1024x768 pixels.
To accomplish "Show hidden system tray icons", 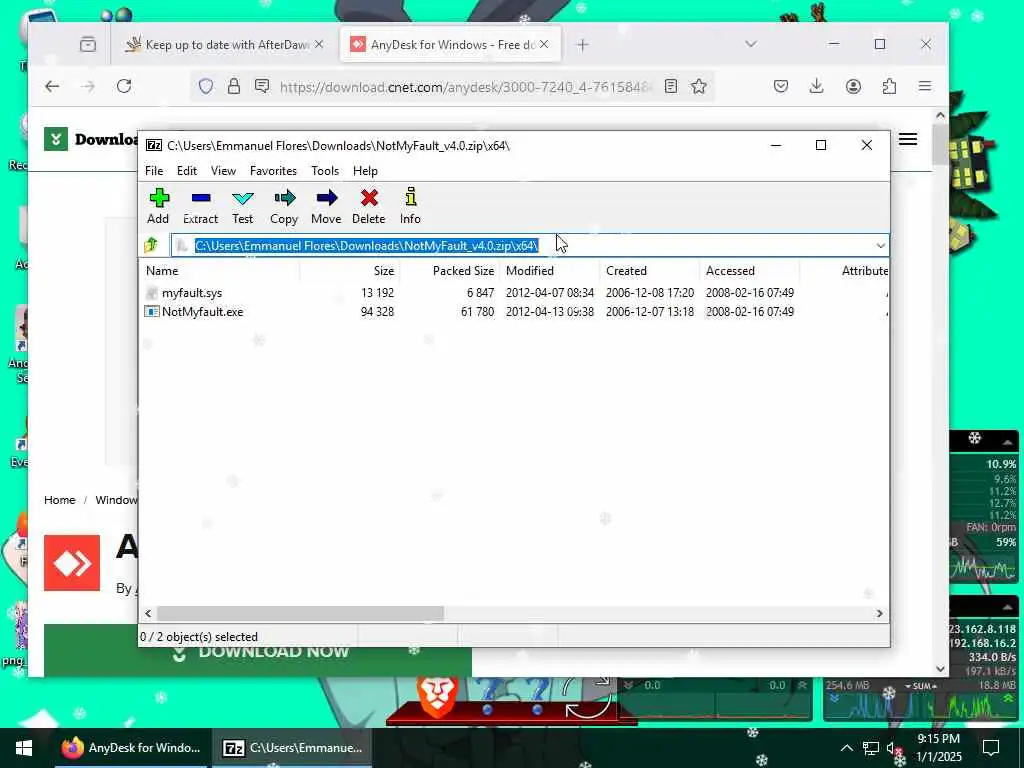I will point(846,748).
